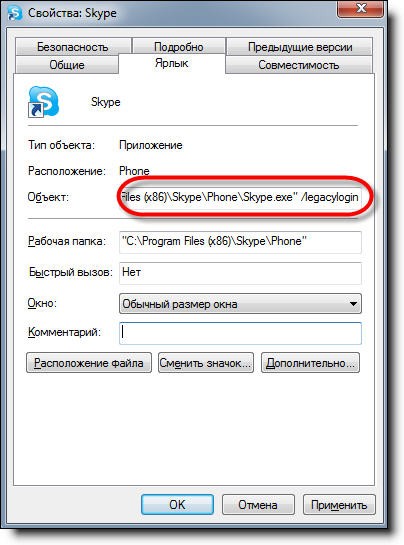Click the shortcut name field showing Skype
Screen dimensions: 404x545
click(106, 102)
